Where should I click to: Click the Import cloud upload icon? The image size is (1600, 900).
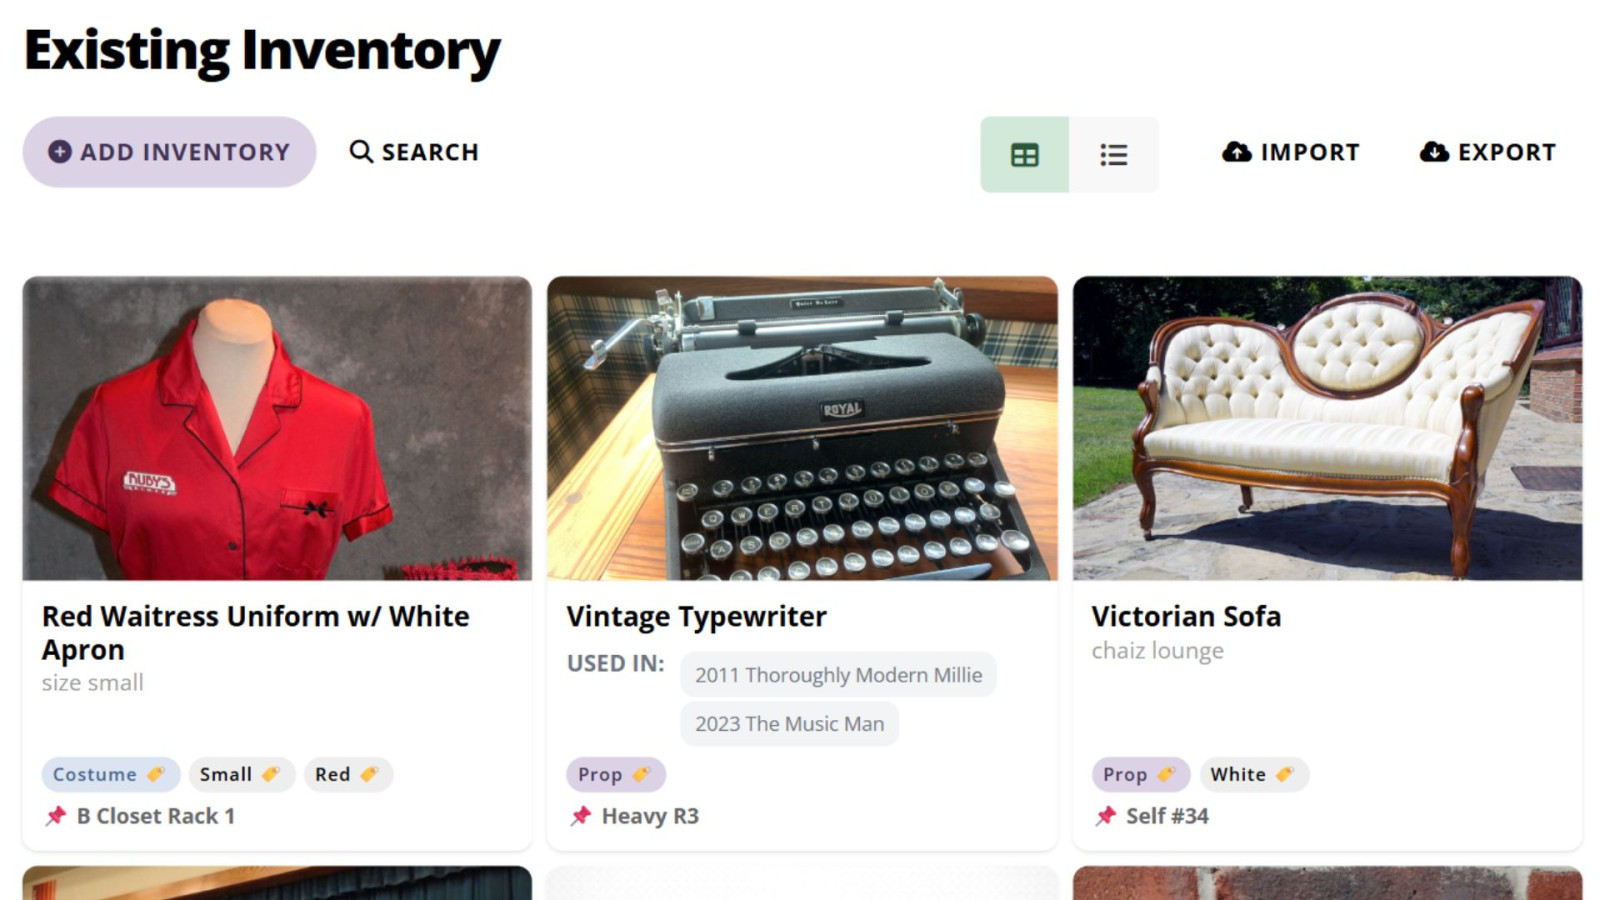1237,152
